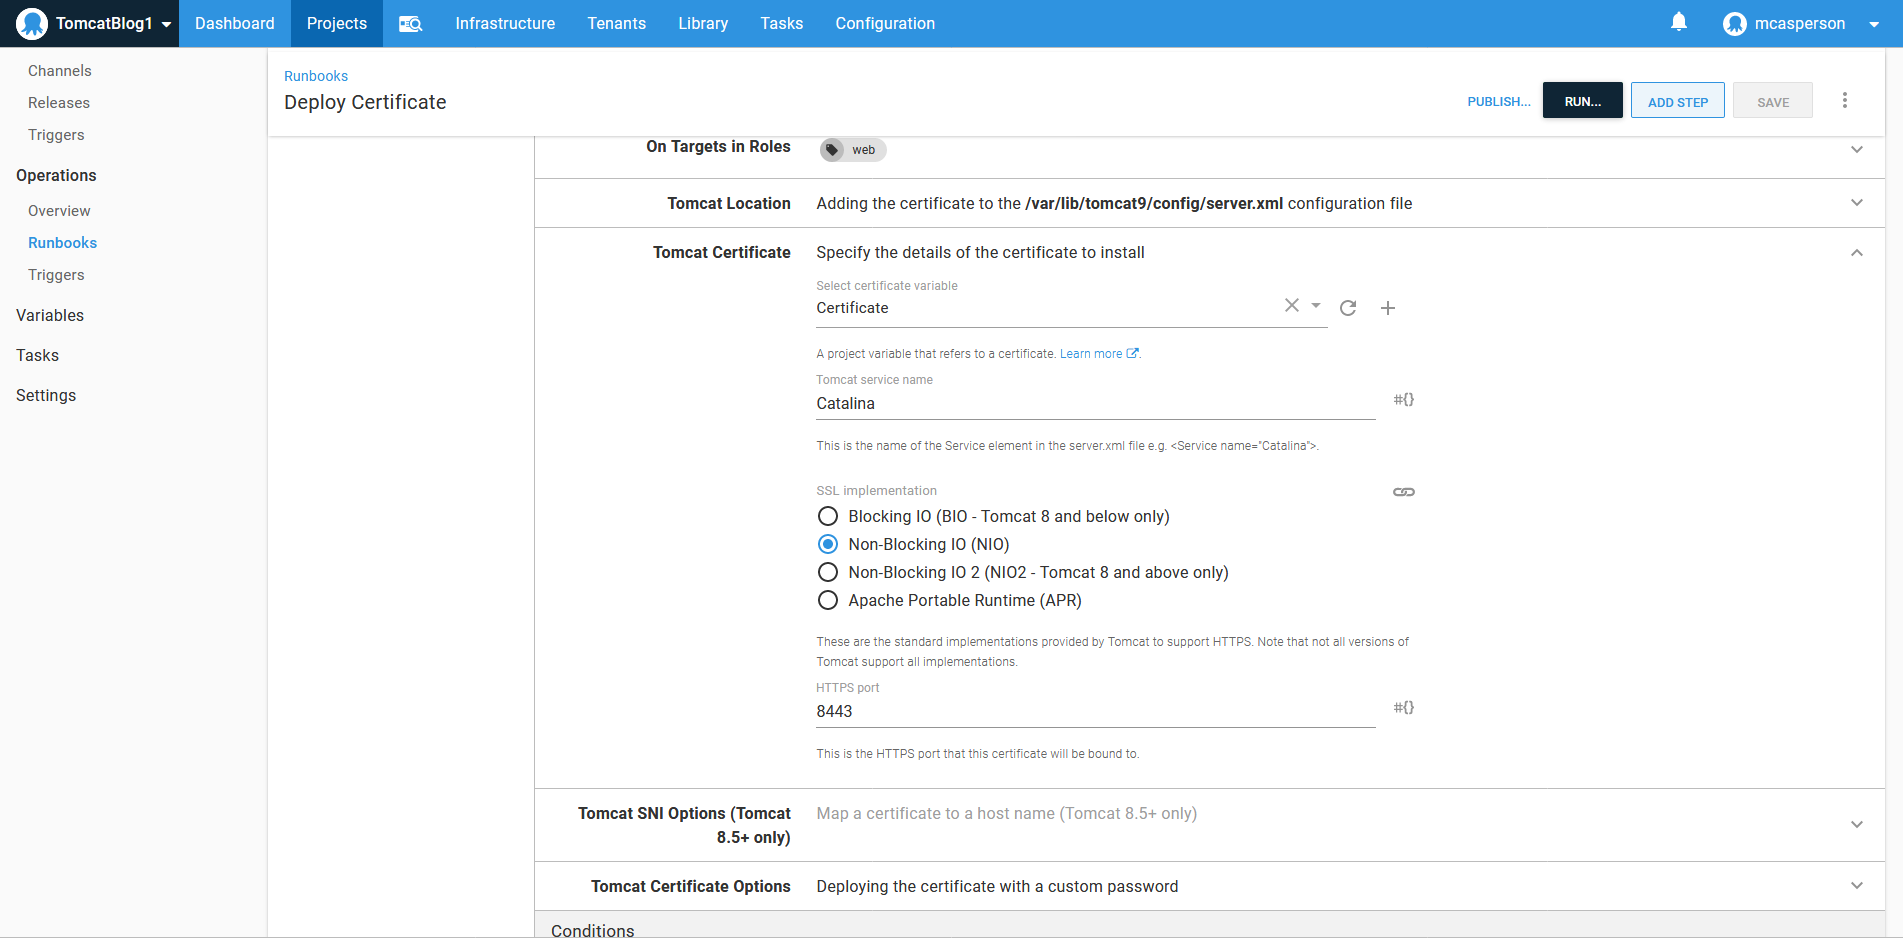Refresh the certificate variable list
The width and height of the screenshot is (1903, 938).
(x=1348, y=308)
